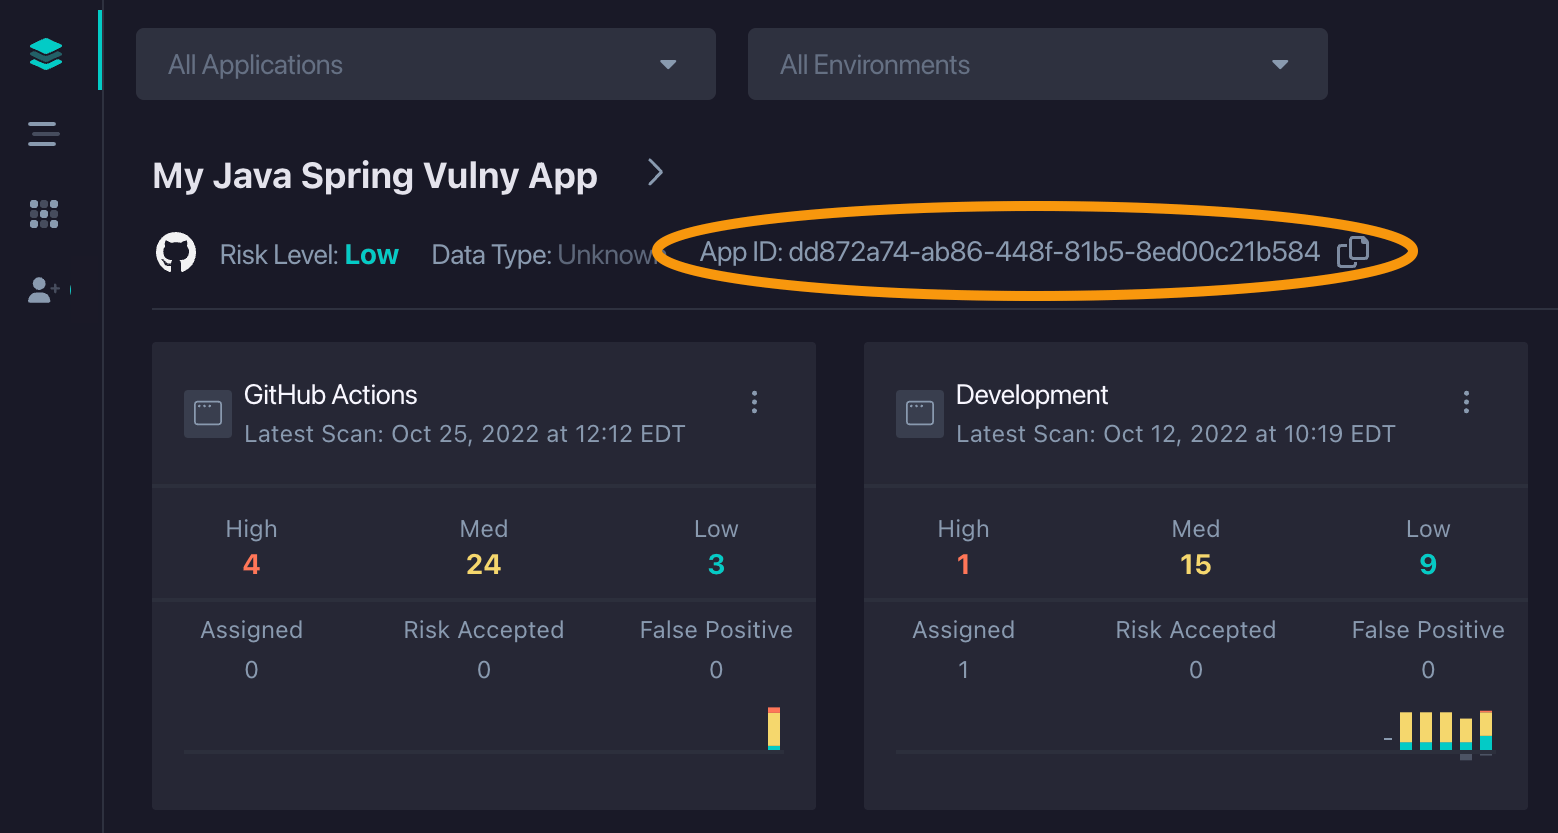The image size is (1558, 833).
Task: Click the browser window icon on GitHub Actions card
Action: (x=207, y=413)
